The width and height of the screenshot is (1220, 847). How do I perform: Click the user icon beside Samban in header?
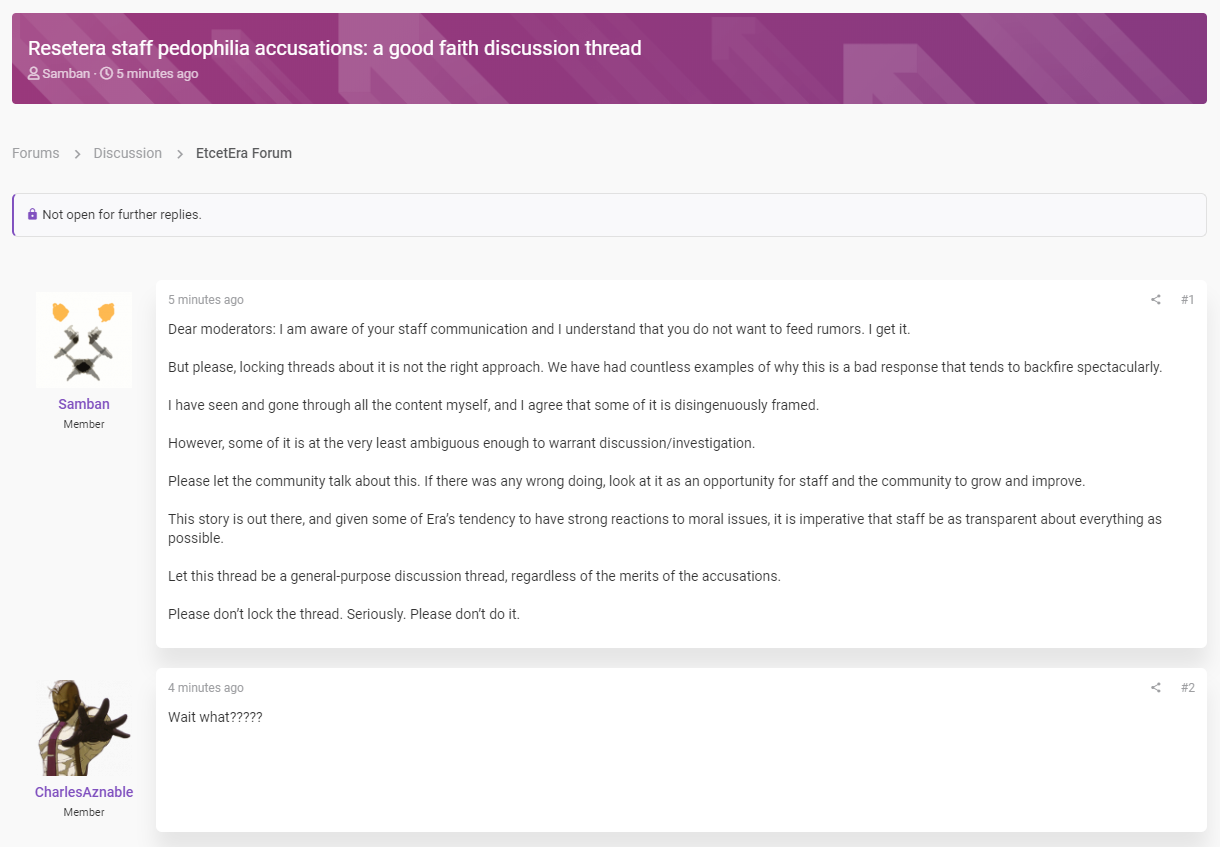tap(34, 74)
